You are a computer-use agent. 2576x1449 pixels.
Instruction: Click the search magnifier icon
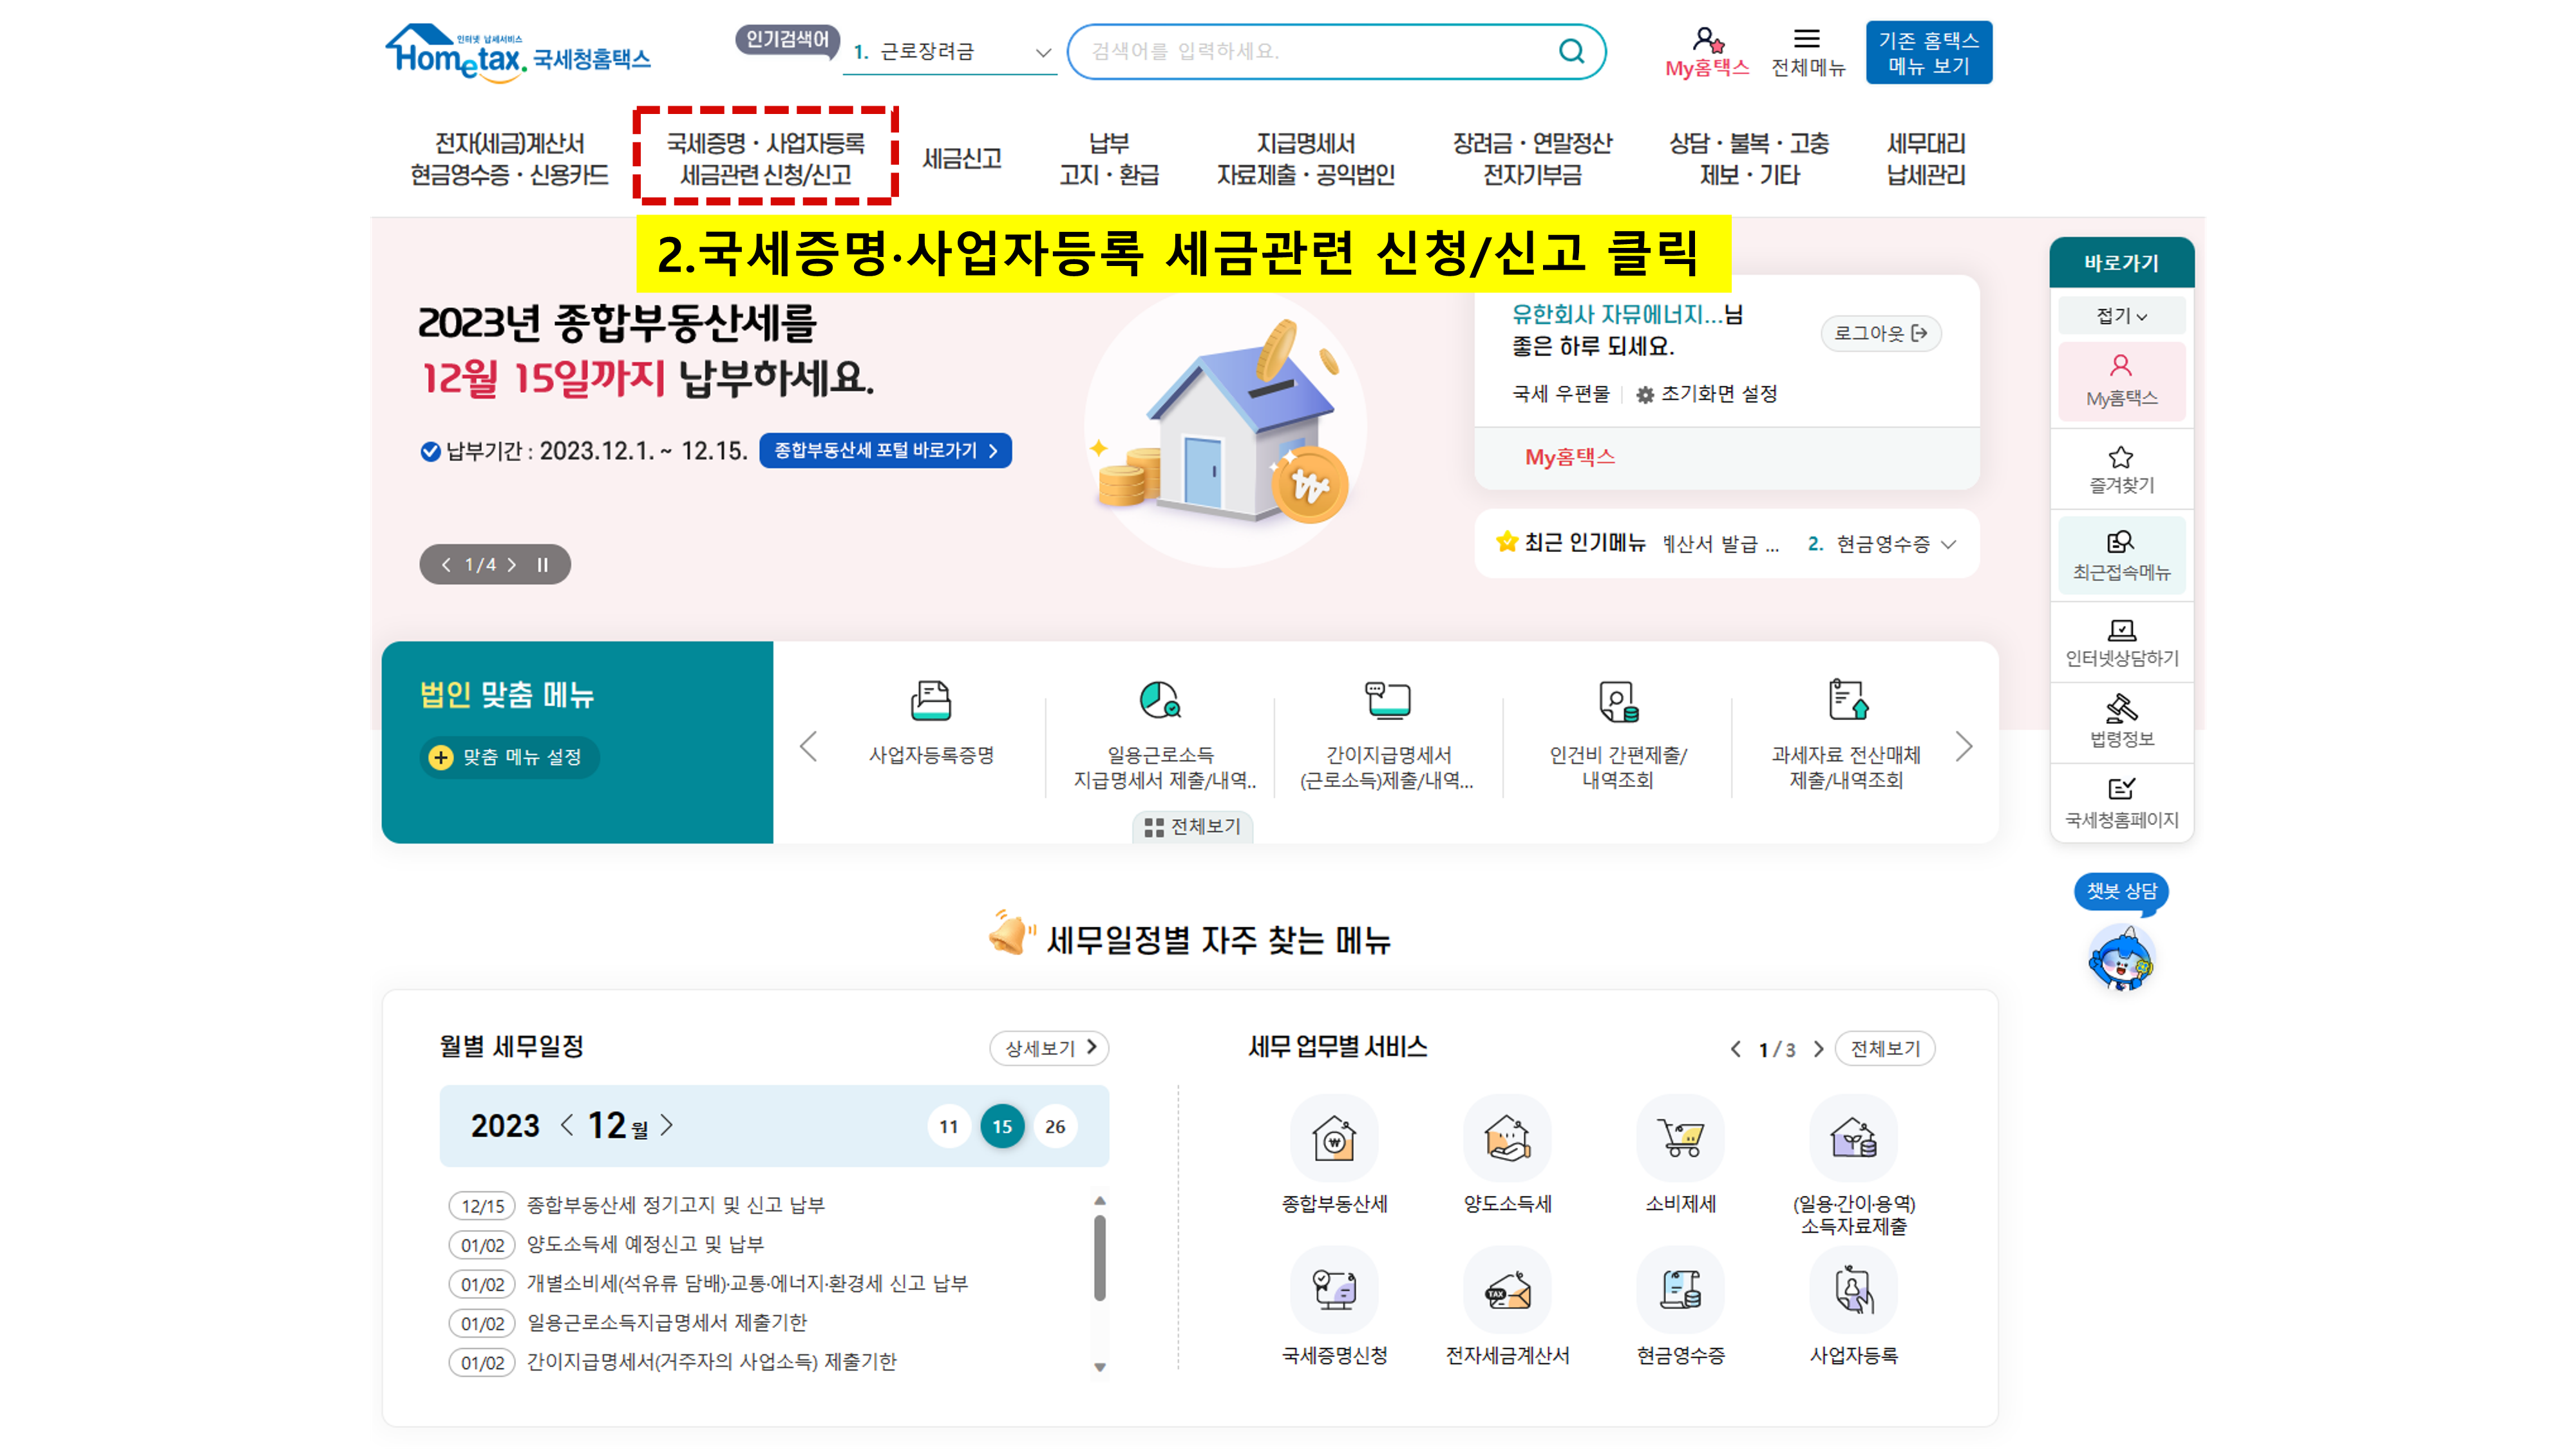click(x=1571, y=51)
